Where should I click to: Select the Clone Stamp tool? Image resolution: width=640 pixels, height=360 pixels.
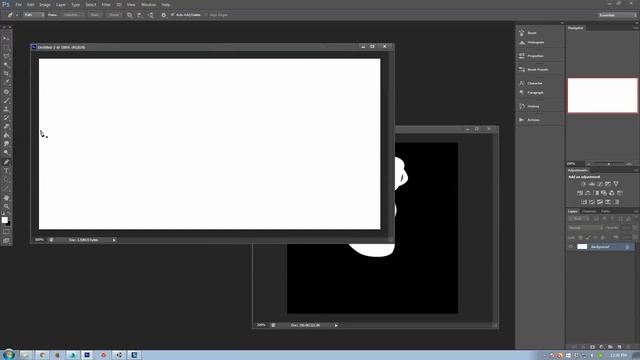(x=6, y=109)
